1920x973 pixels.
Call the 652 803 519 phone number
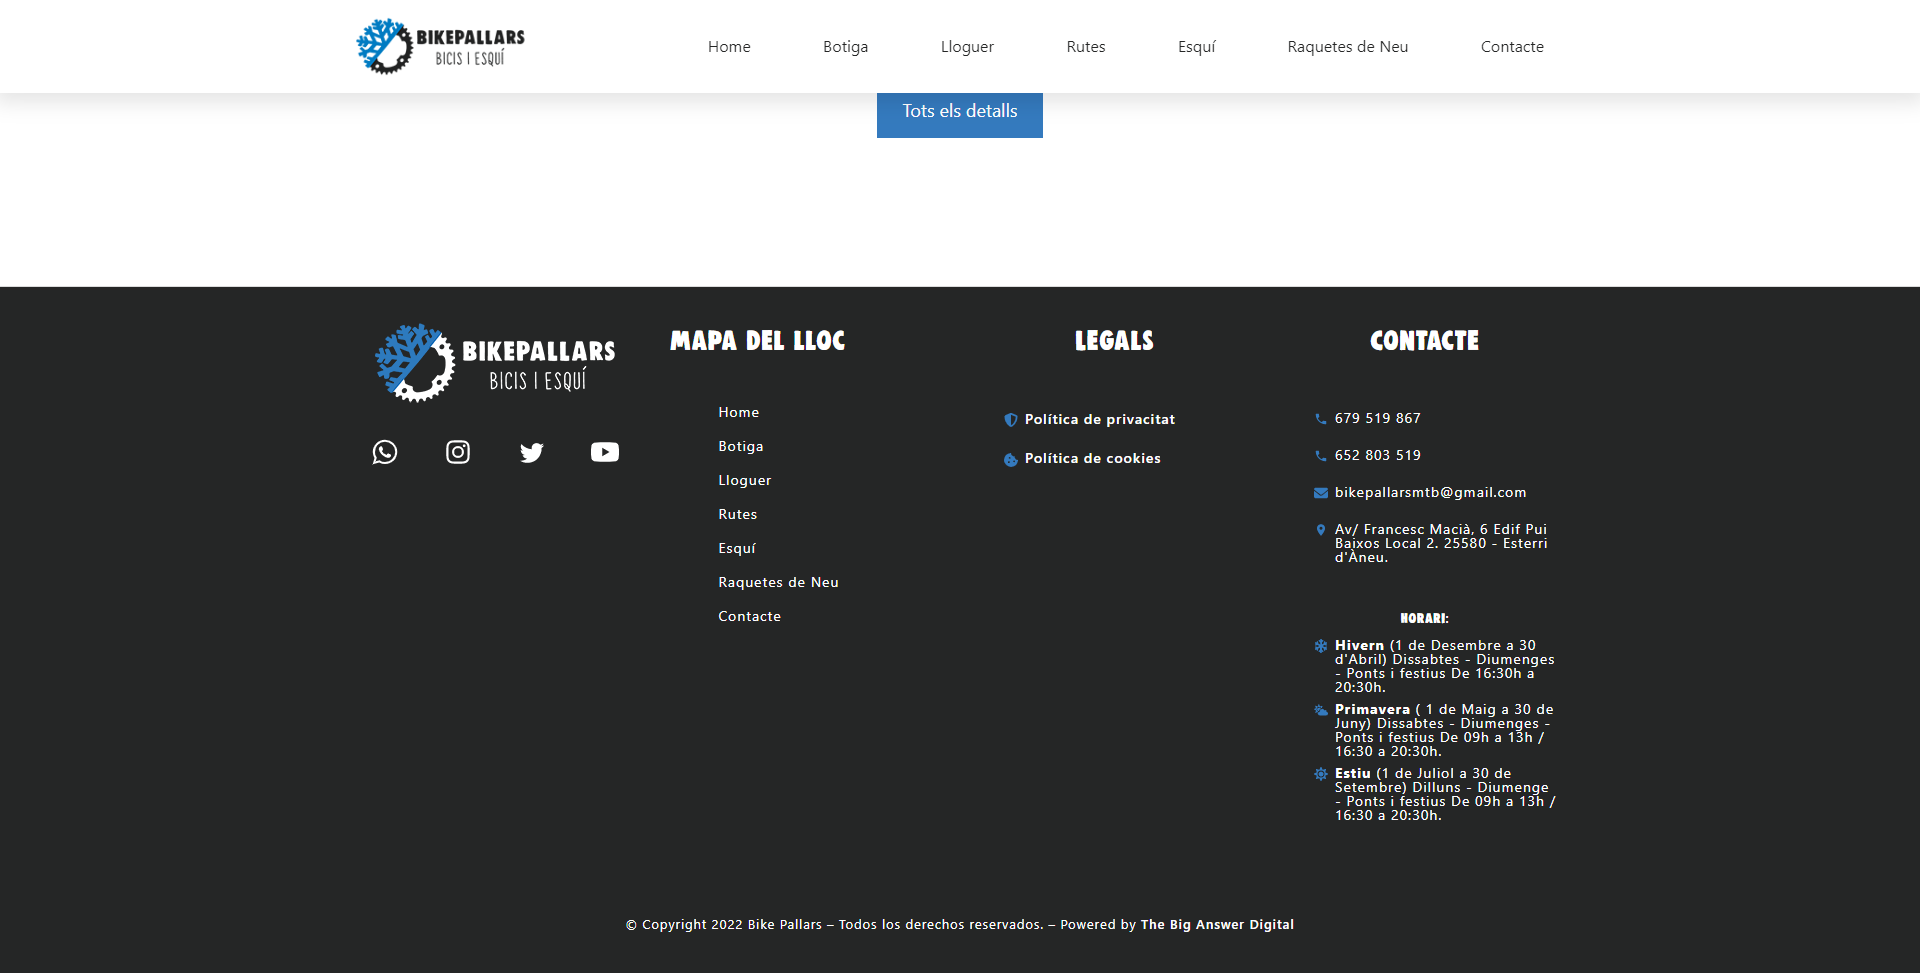tap(1377, 456)
